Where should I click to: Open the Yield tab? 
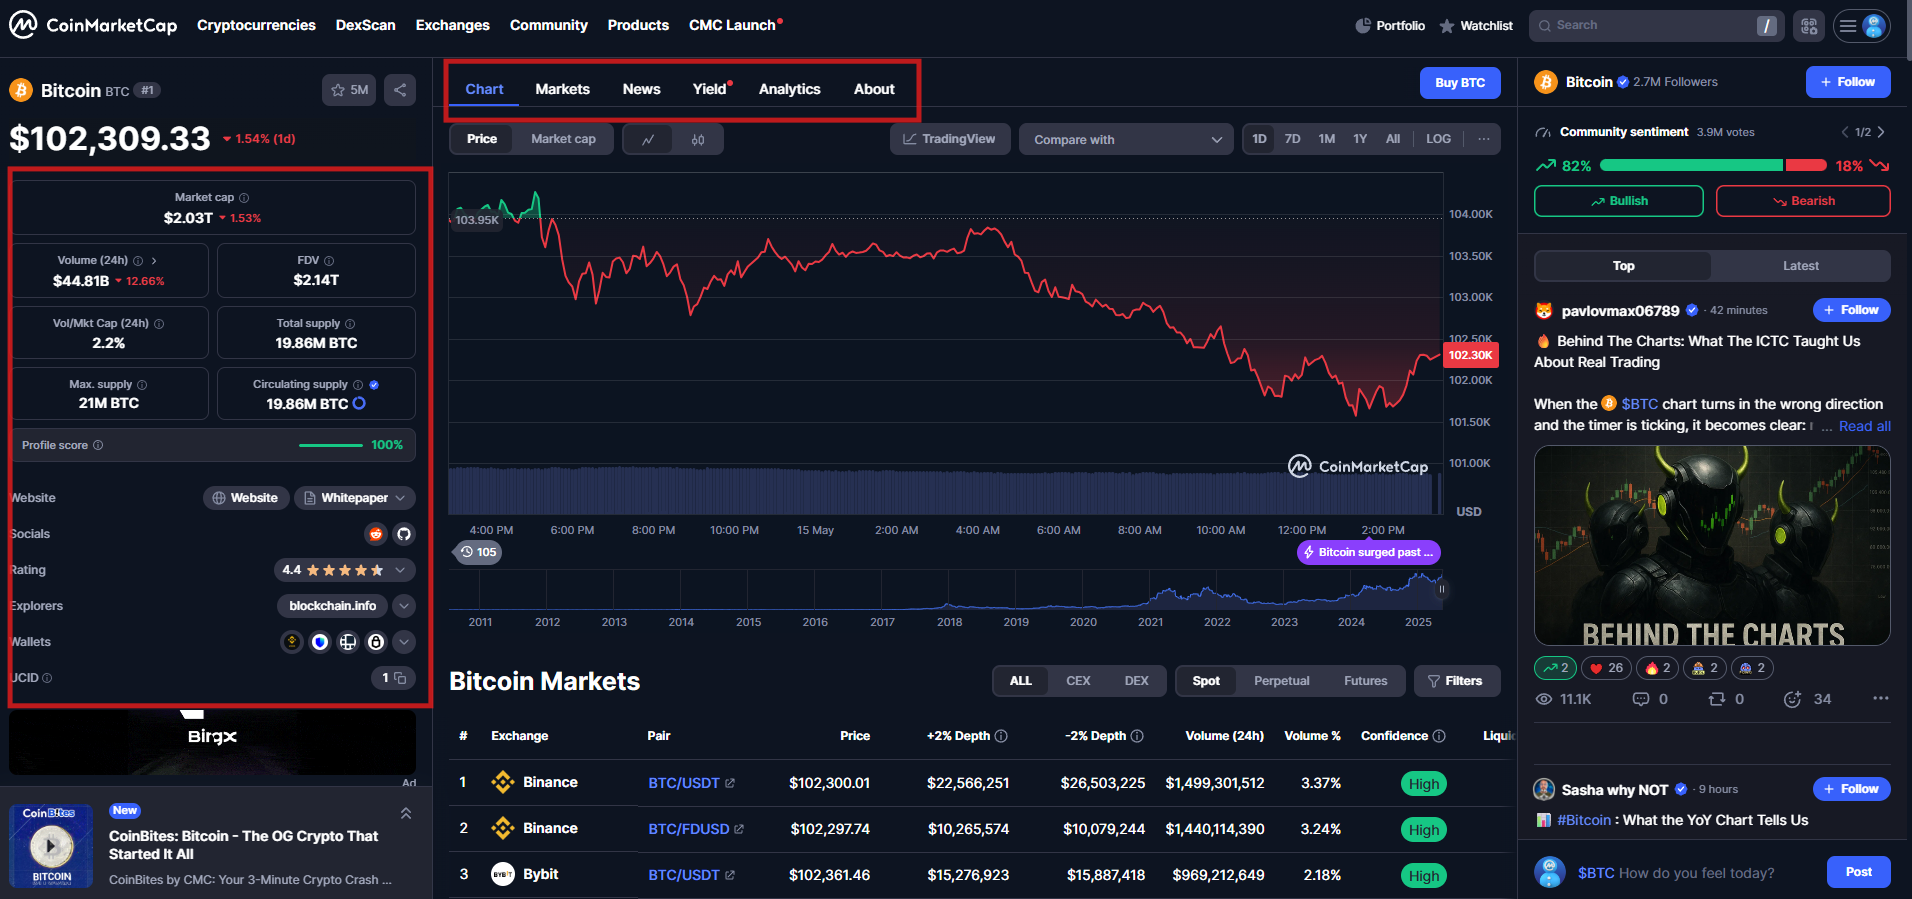(x=711, y=89)
